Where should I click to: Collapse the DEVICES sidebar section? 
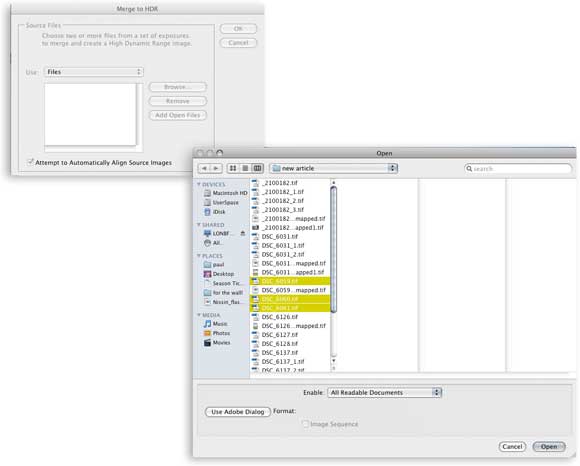(x=199, y=184)
